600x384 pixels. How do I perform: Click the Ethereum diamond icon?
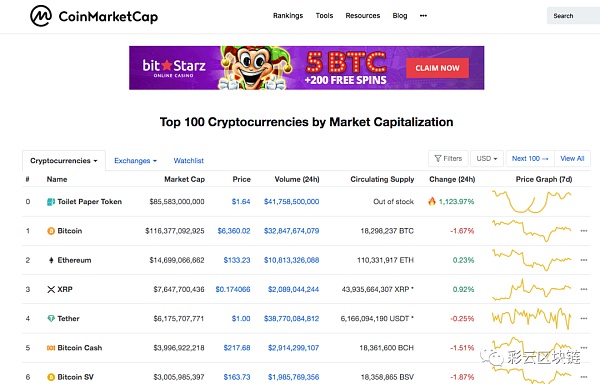coord(51,260)
